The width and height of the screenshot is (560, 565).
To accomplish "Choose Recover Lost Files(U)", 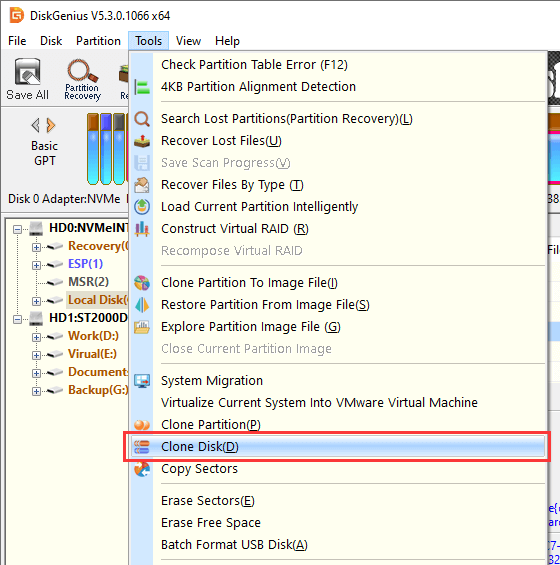I will (x=338, y=141).
